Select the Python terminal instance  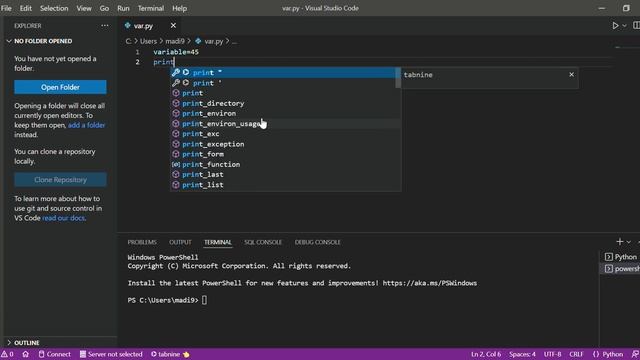pos(622,257)
